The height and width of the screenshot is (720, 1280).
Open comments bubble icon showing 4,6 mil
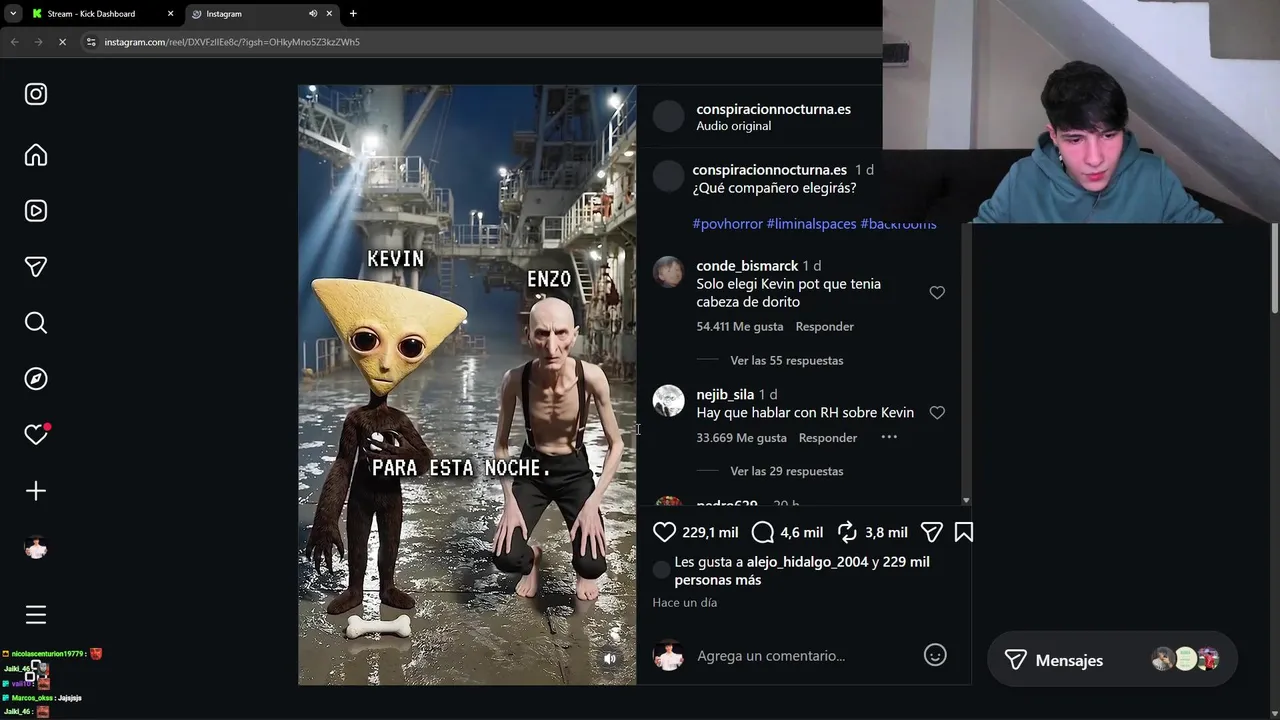pyautogui.click(x=763, y=533)
